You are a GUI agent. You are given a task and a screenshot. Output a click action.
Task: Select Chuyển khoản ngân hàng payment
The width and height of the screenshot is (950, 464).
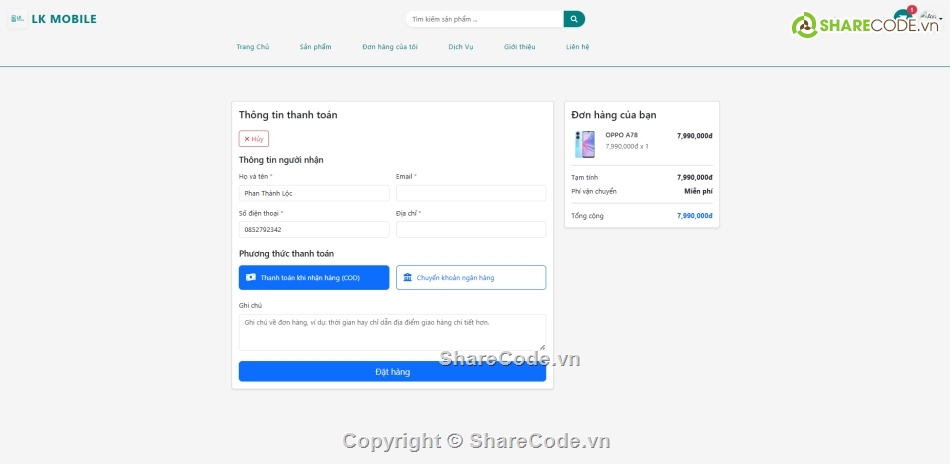[x=471, y=277]
